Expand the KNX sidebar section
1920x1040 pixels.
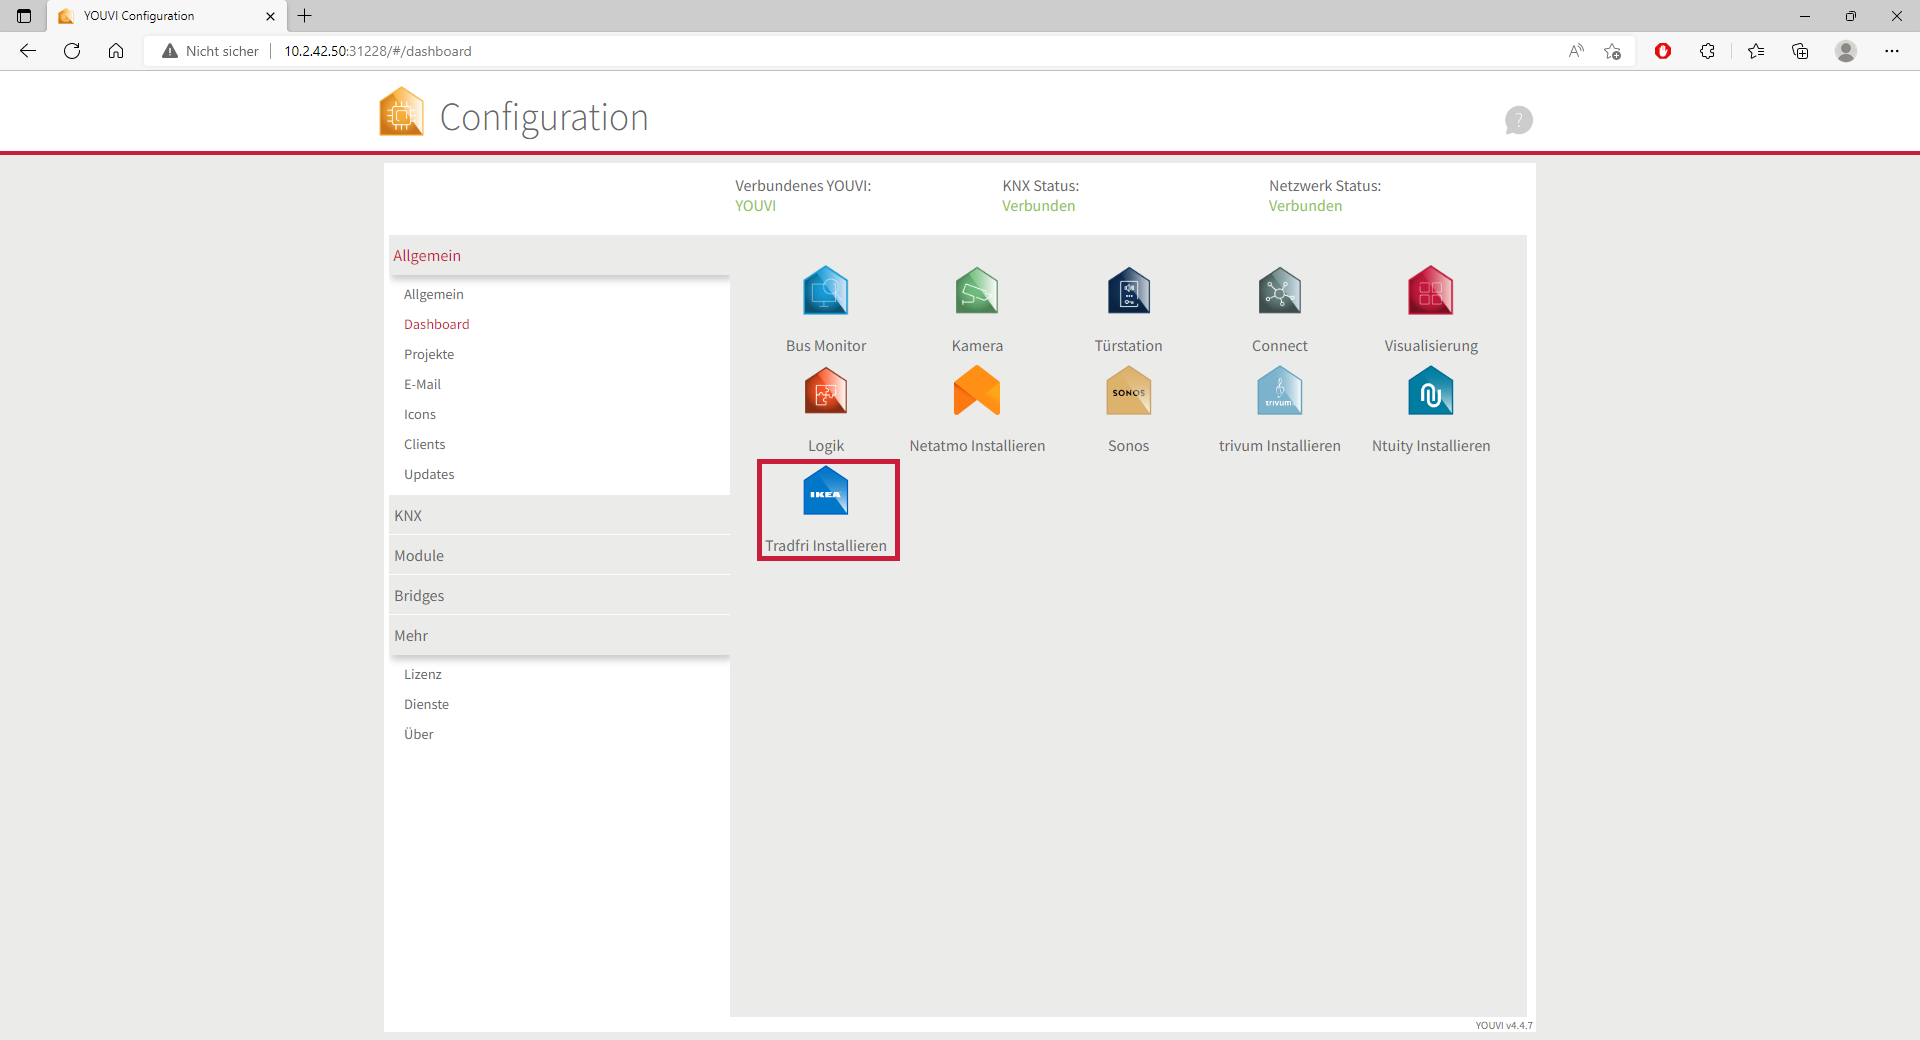coord(408,516)
